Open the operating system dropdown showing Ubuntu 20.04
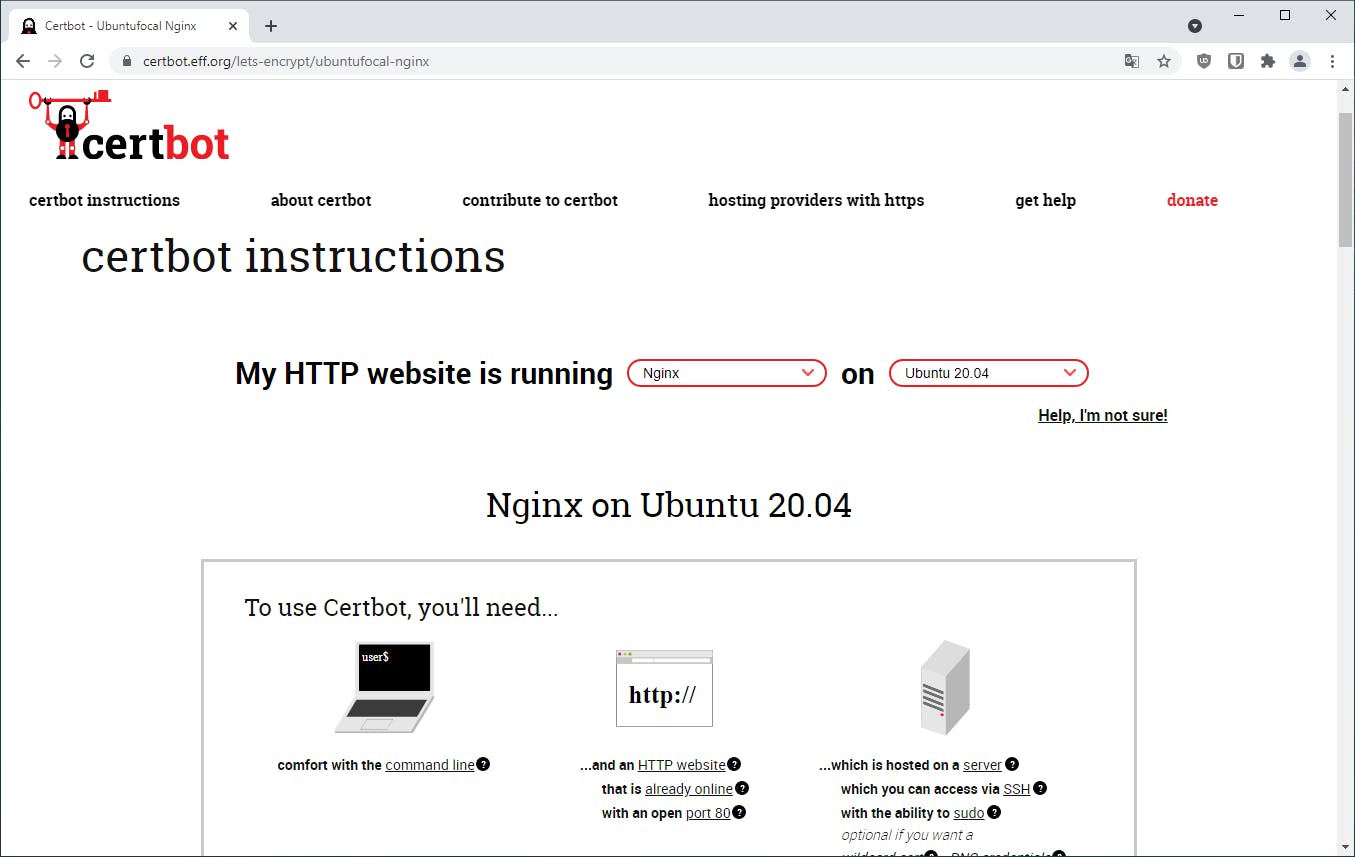Viewport: 1355px width, 857px height. click(988, 373)
